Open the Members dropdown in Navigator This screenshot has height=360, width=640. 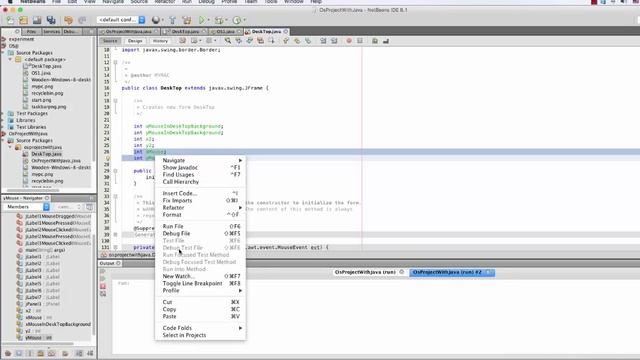click(46, 207)
